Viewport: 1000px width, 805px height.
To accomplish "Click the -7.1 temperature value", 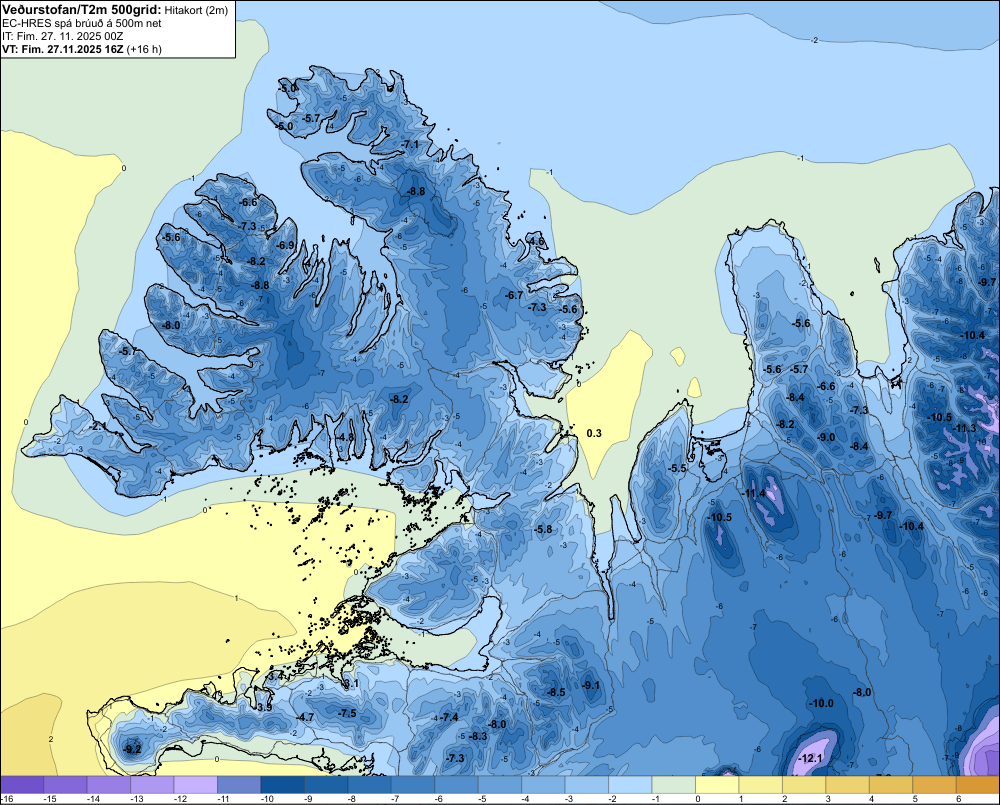I will click(410, 145).
